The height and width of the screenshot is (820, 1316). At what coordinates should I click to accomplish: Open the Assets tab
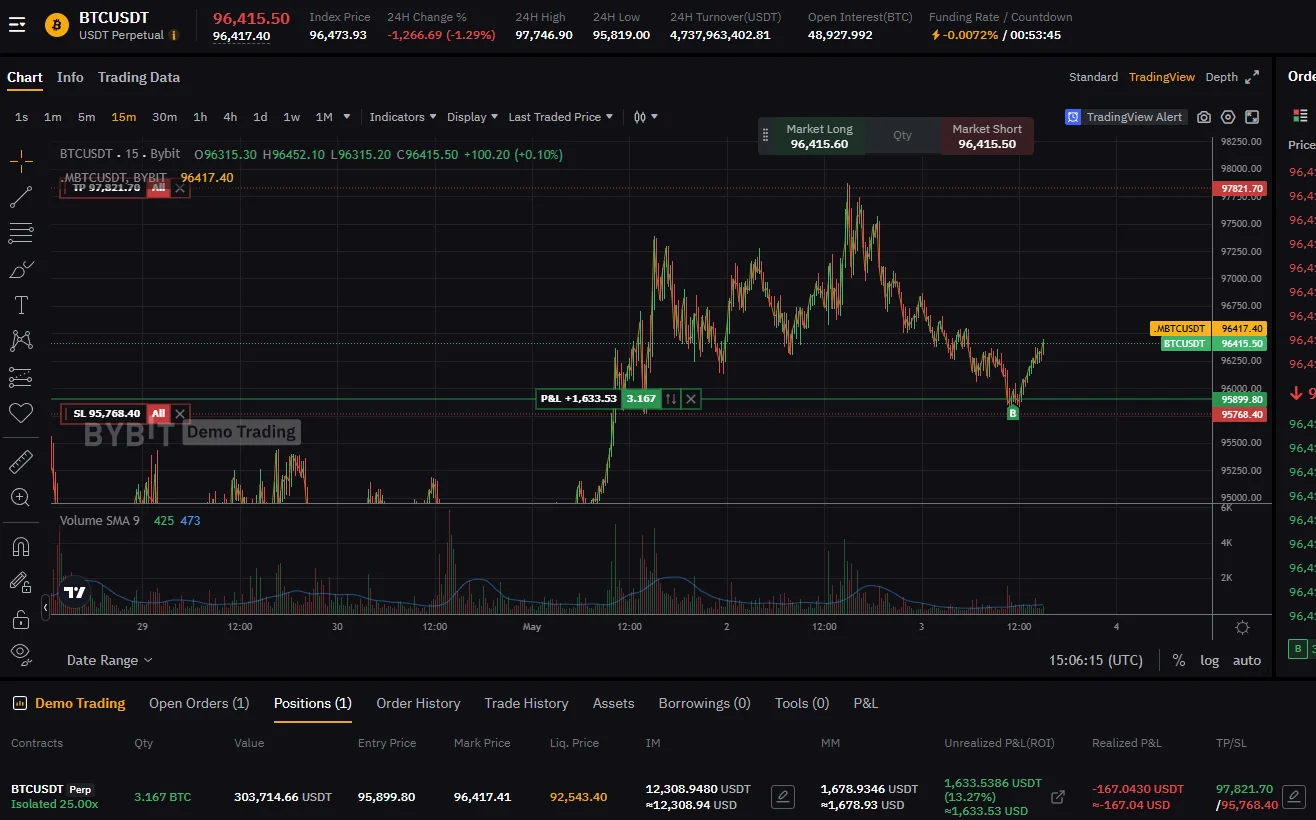tap(613, 703)
